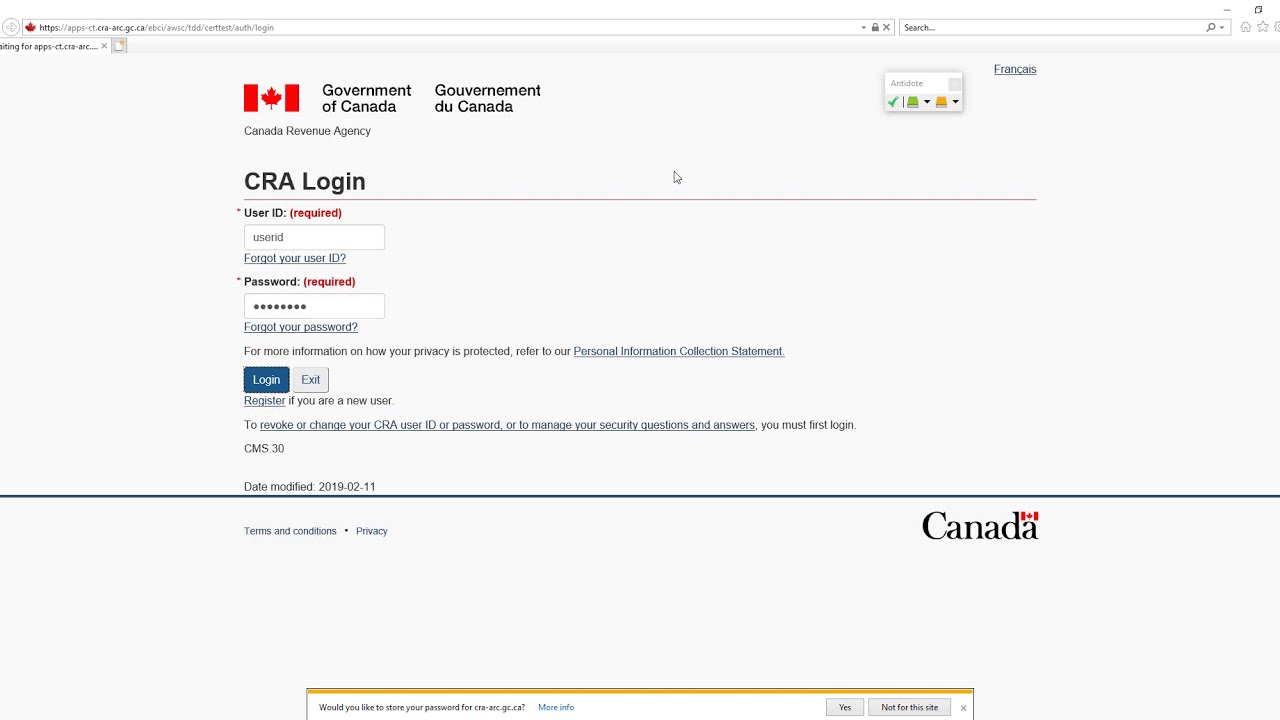The image size is (1280, 720).
Task: Open a new browser tab
Action: point(119,46)
